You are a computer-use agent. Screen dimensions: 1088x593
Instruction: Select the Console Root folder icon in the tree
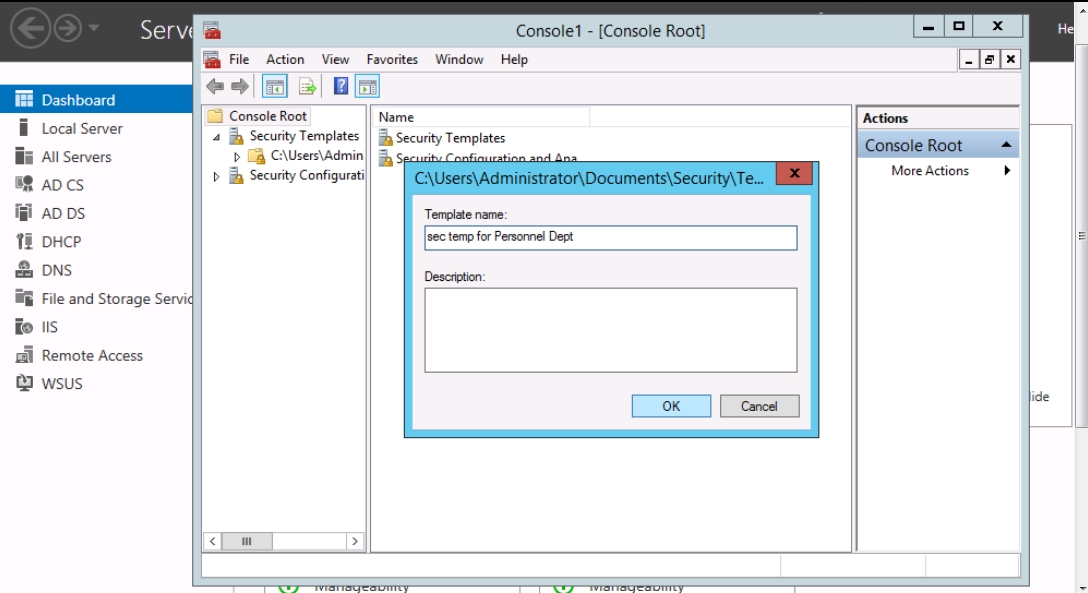coord(216,116)
